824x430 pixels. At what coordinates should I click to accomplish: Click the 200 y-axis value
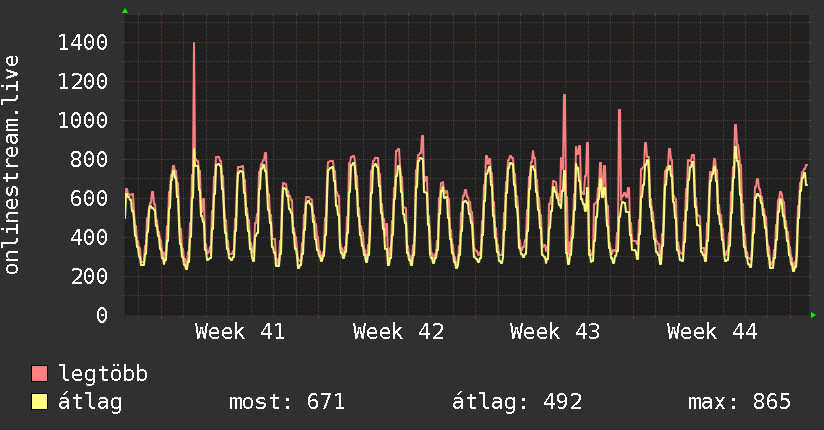click(x=89, y=276)
